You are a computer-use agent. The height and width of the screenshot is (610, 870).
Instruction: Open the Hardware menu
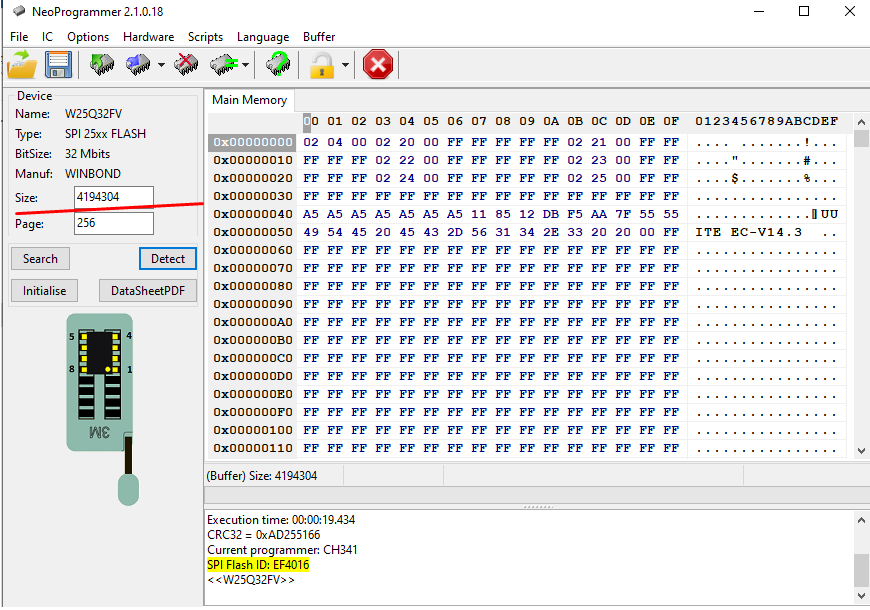148,37
